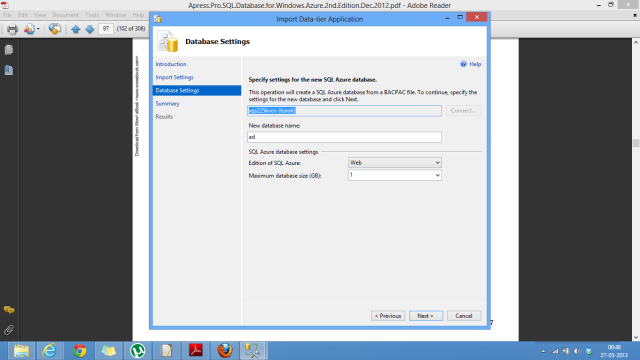Open the Document menu in Adobe Reader
This screenshot has width=640, height=360.
point(65,15)
